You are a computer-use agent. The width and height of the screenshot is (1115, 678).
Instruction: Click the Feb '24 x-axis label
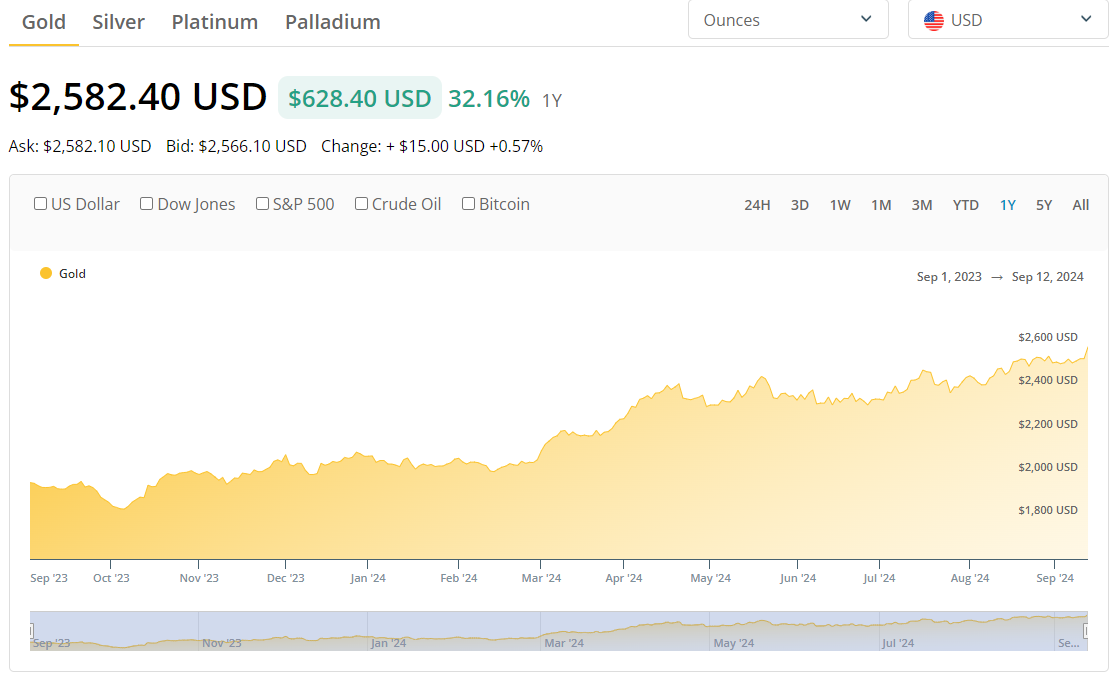tap(459, 578)
